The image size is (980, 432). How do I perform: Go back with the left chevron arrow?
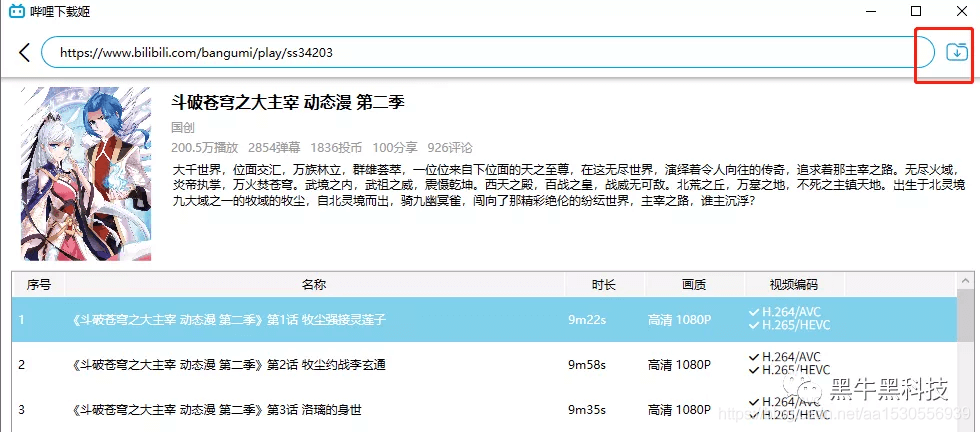pos(24,53)
